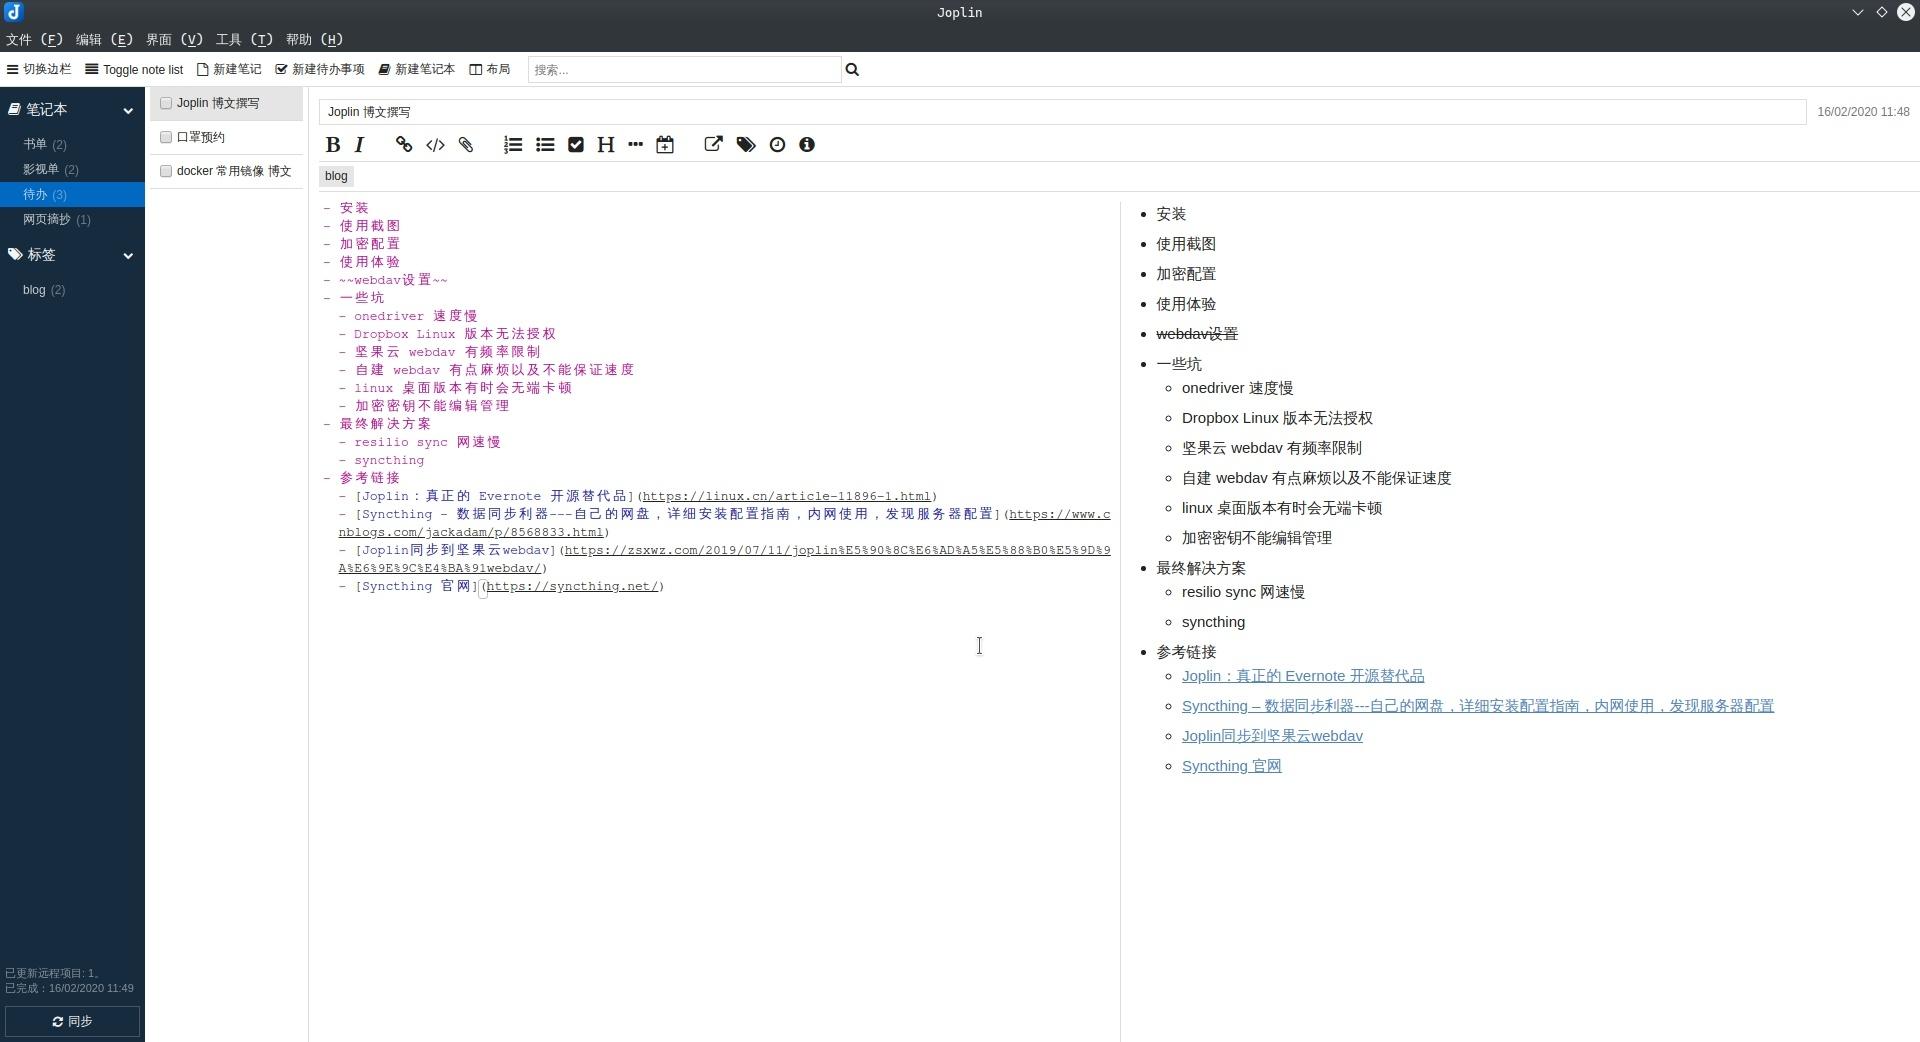
Task: Select the 书单 notebook
Action: 72,144
